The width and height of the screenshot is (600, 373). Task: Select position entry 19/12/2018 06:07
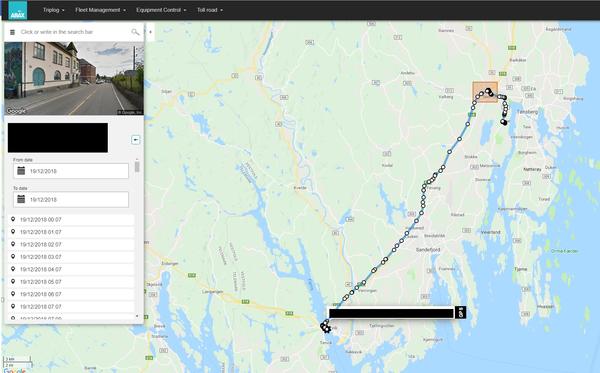click(71, 294)
